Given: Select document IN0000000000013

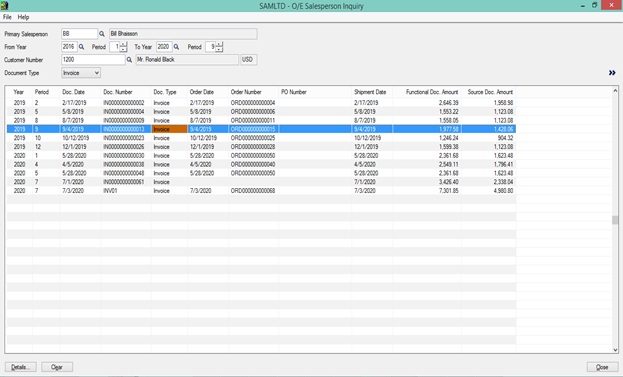Looking at the screenshot, I should pos(124,129).
